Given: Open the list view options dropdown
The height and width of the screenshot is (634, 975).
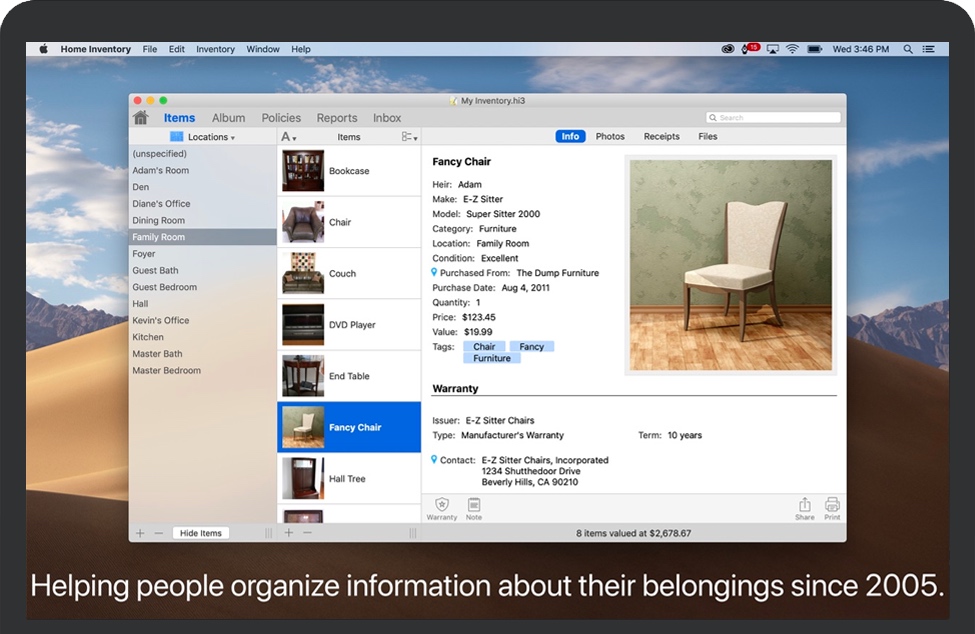Looking at the screenshot, I should tap(409, 137).
